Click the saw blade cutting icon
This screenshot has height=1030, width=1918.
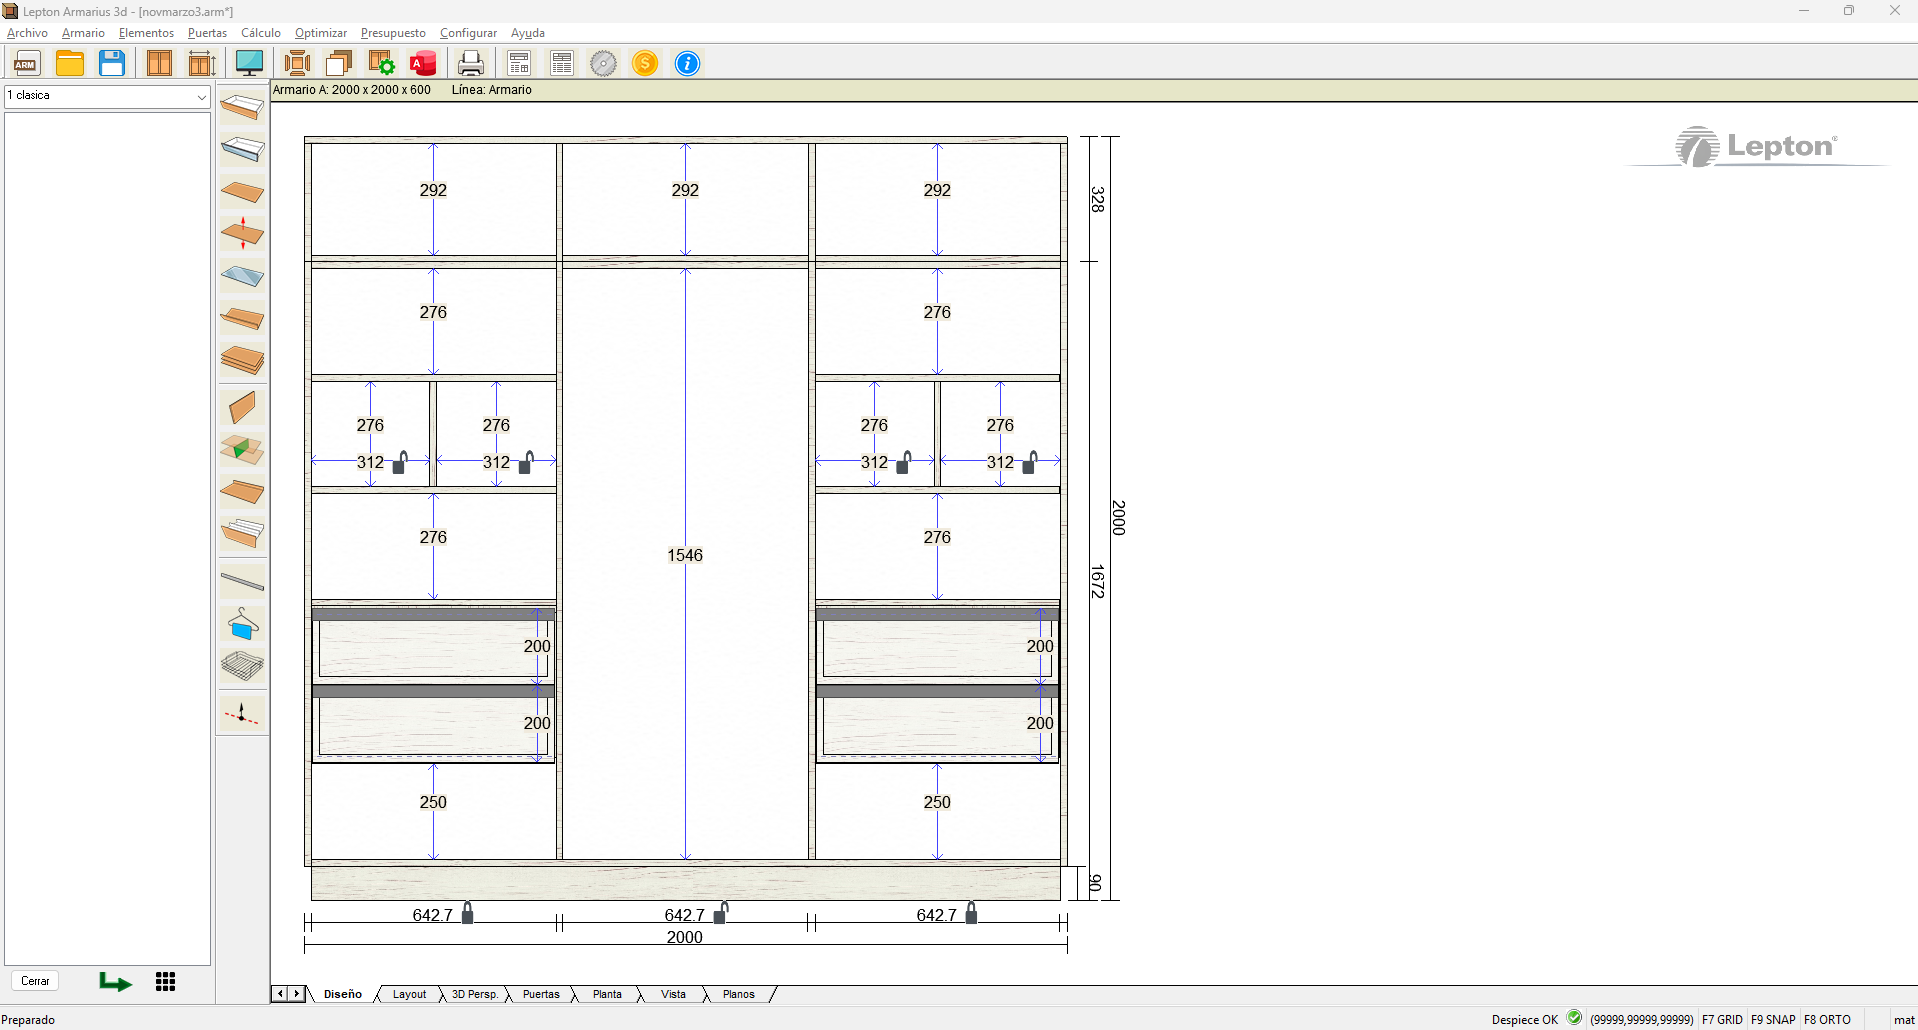603,63
